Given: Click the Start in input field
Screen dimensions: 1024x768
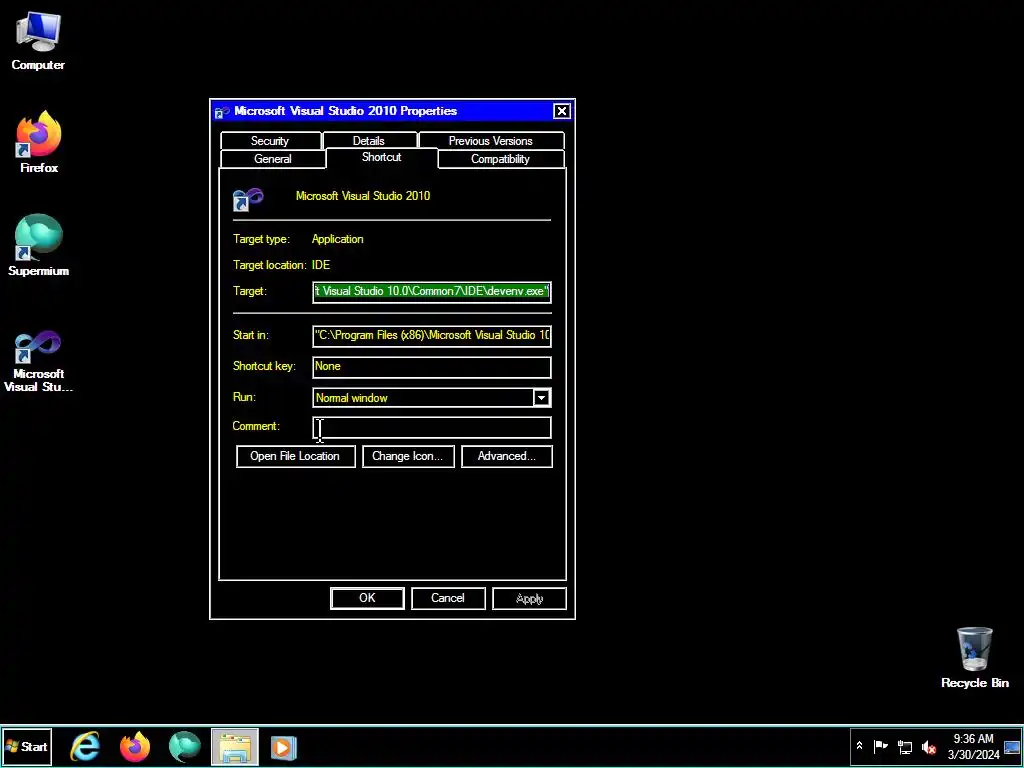Looking at the screenshot, I should pyautogui.click(x=432, y=335).
